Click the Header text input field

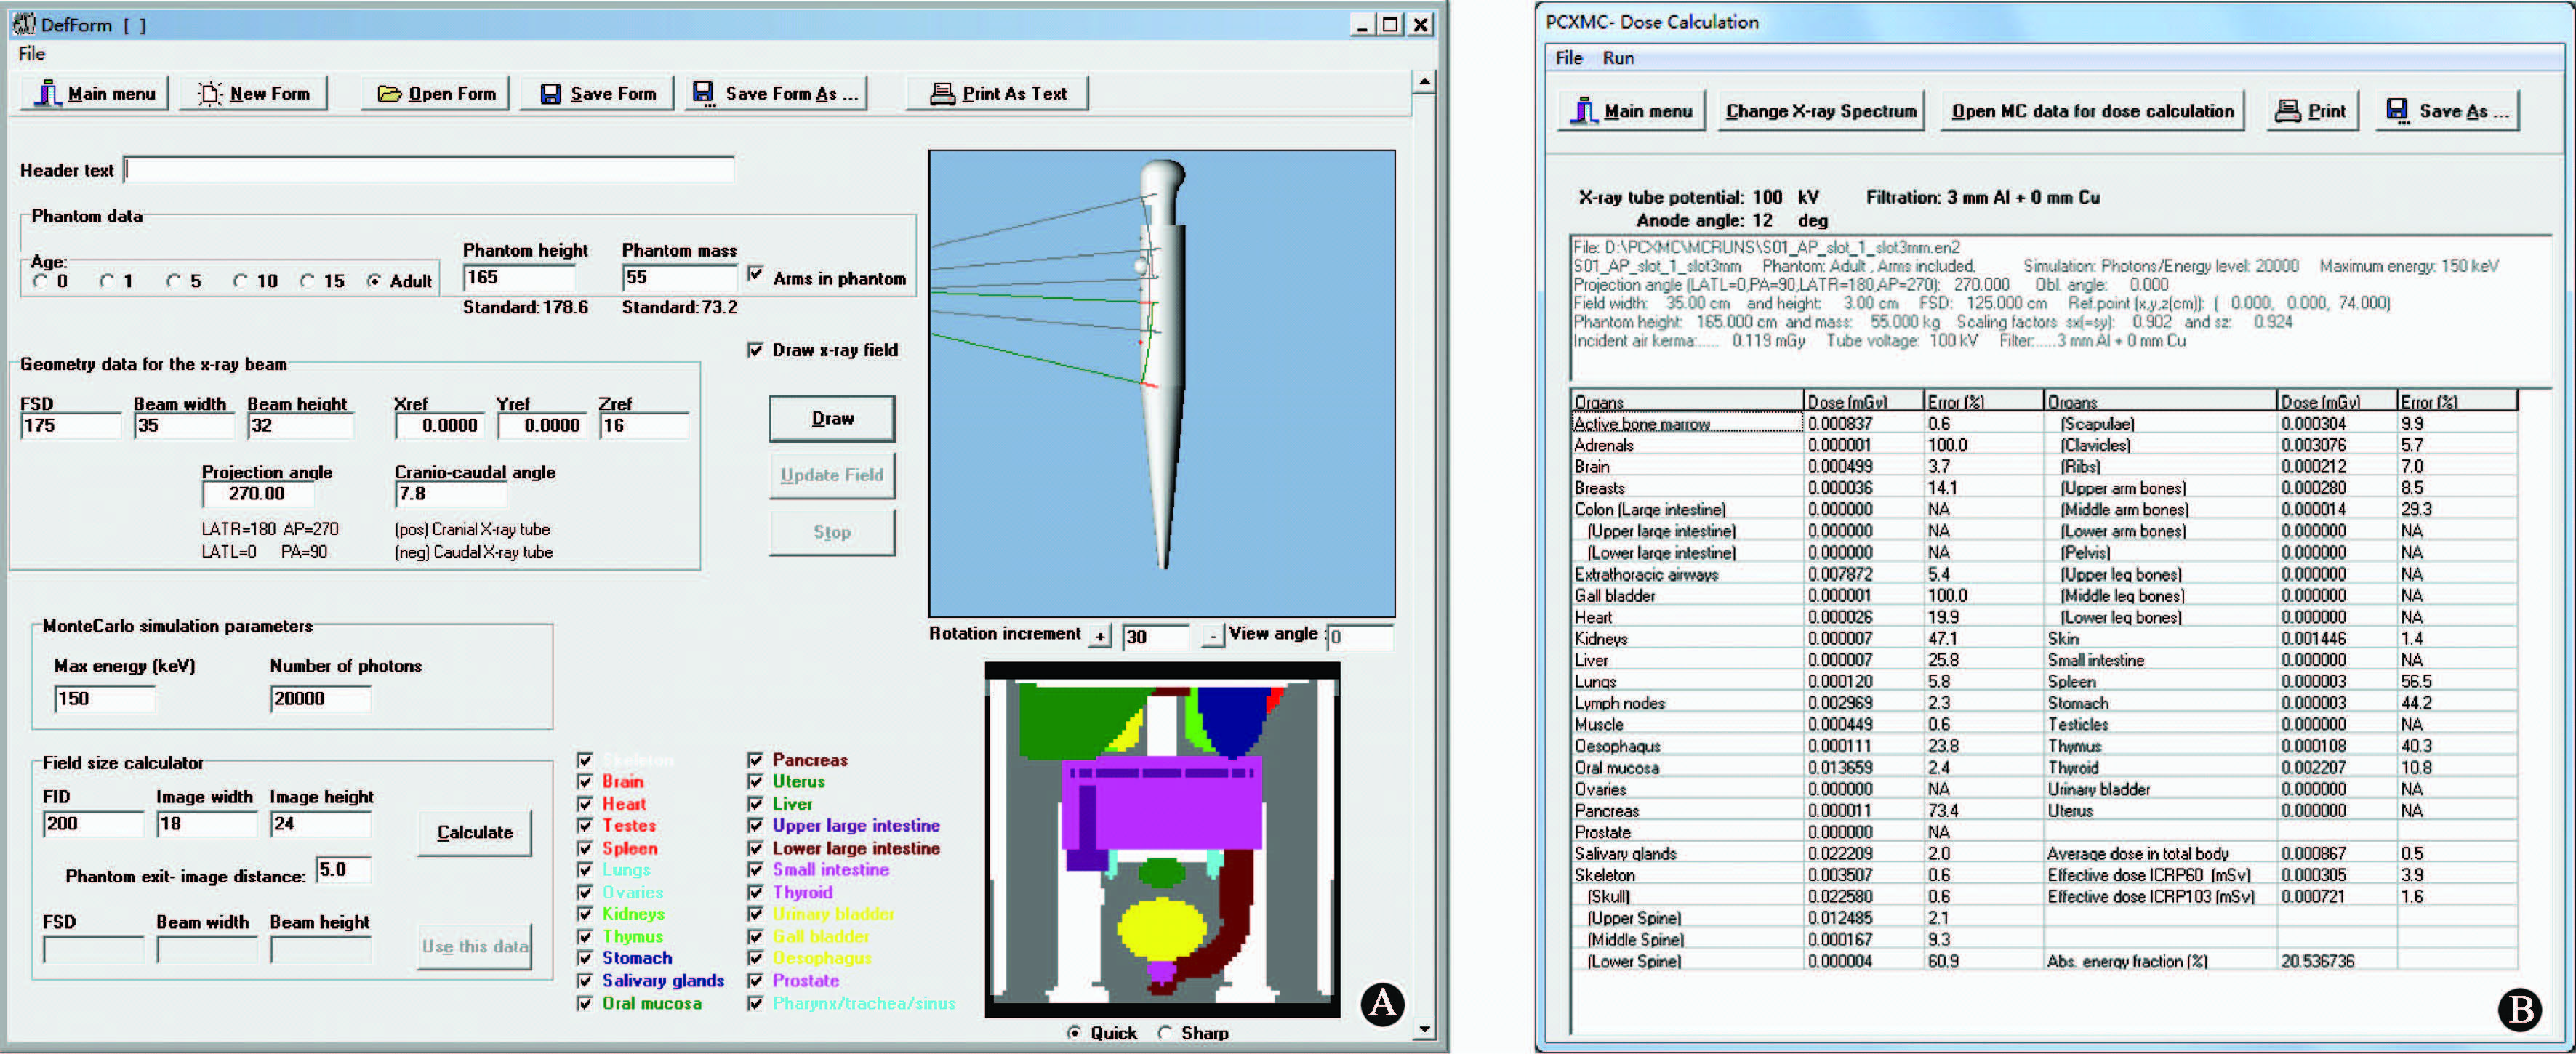(429, 170)
